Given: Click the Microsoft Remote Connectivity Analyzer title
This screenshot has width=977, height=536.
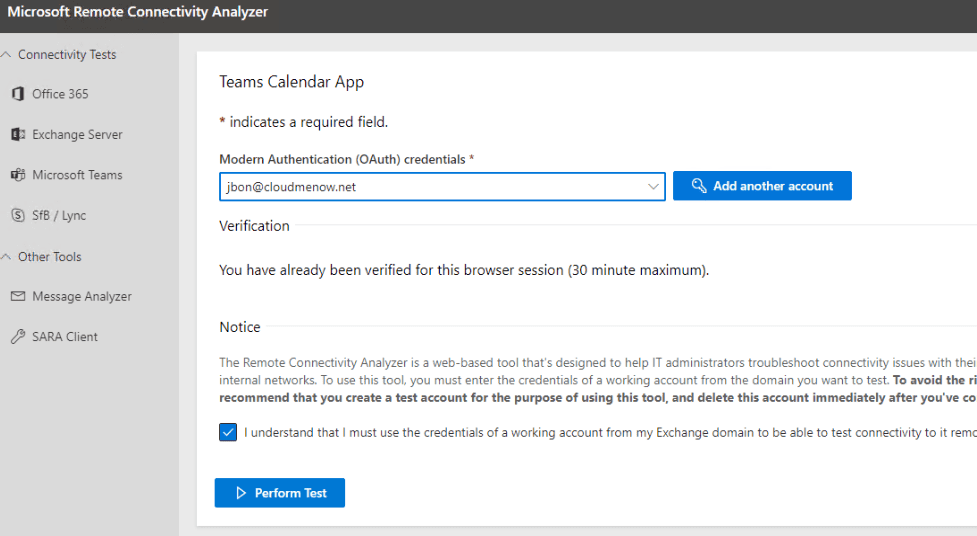Looking at the screenshot, I should tap(138, 13).
